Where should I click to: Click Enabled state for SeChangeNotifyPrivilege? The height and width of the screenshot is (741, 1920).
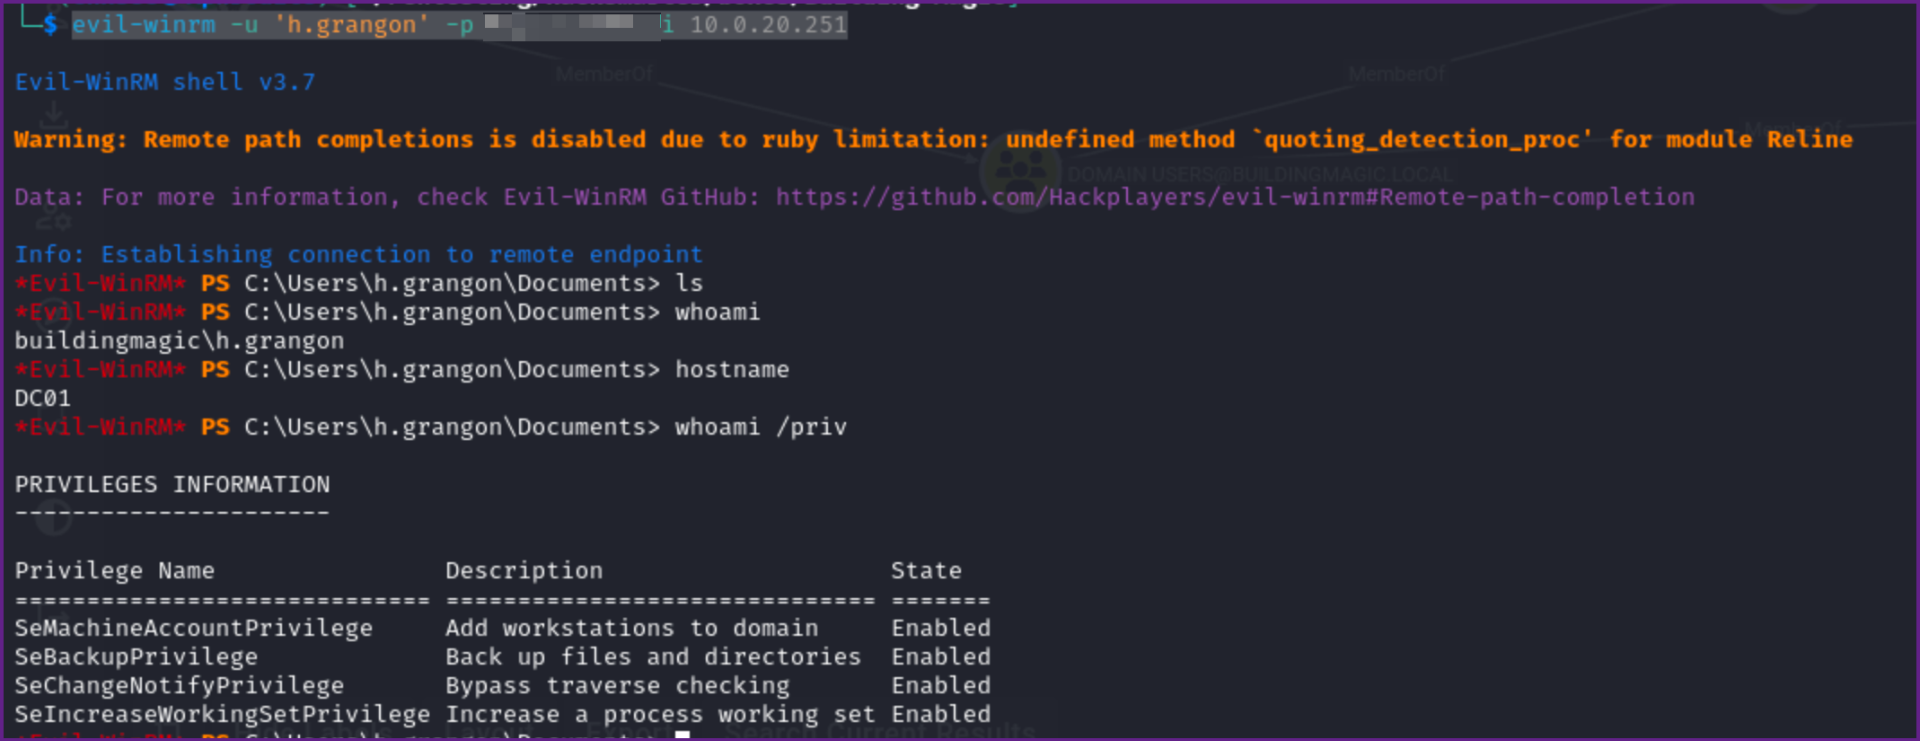pos(941,686)
